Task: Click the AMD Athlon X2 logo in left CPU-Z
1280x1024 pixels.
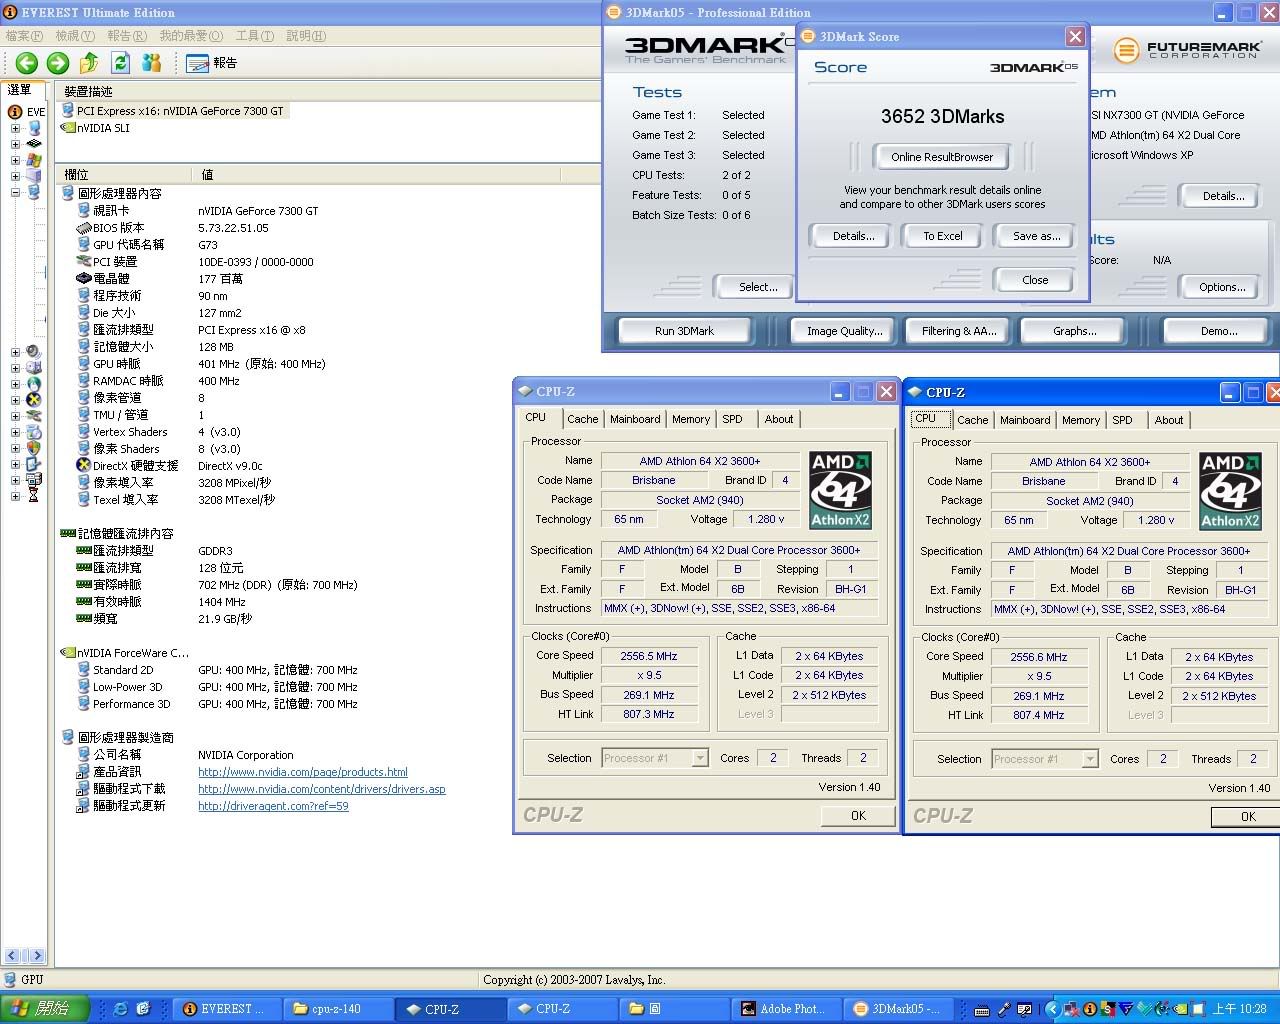Action: pos(841,490)
